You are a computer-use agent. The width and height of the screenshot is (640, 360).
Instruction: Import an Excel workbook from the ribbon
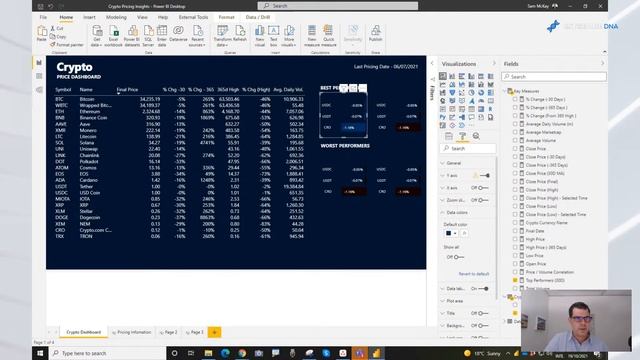point(113,36)
